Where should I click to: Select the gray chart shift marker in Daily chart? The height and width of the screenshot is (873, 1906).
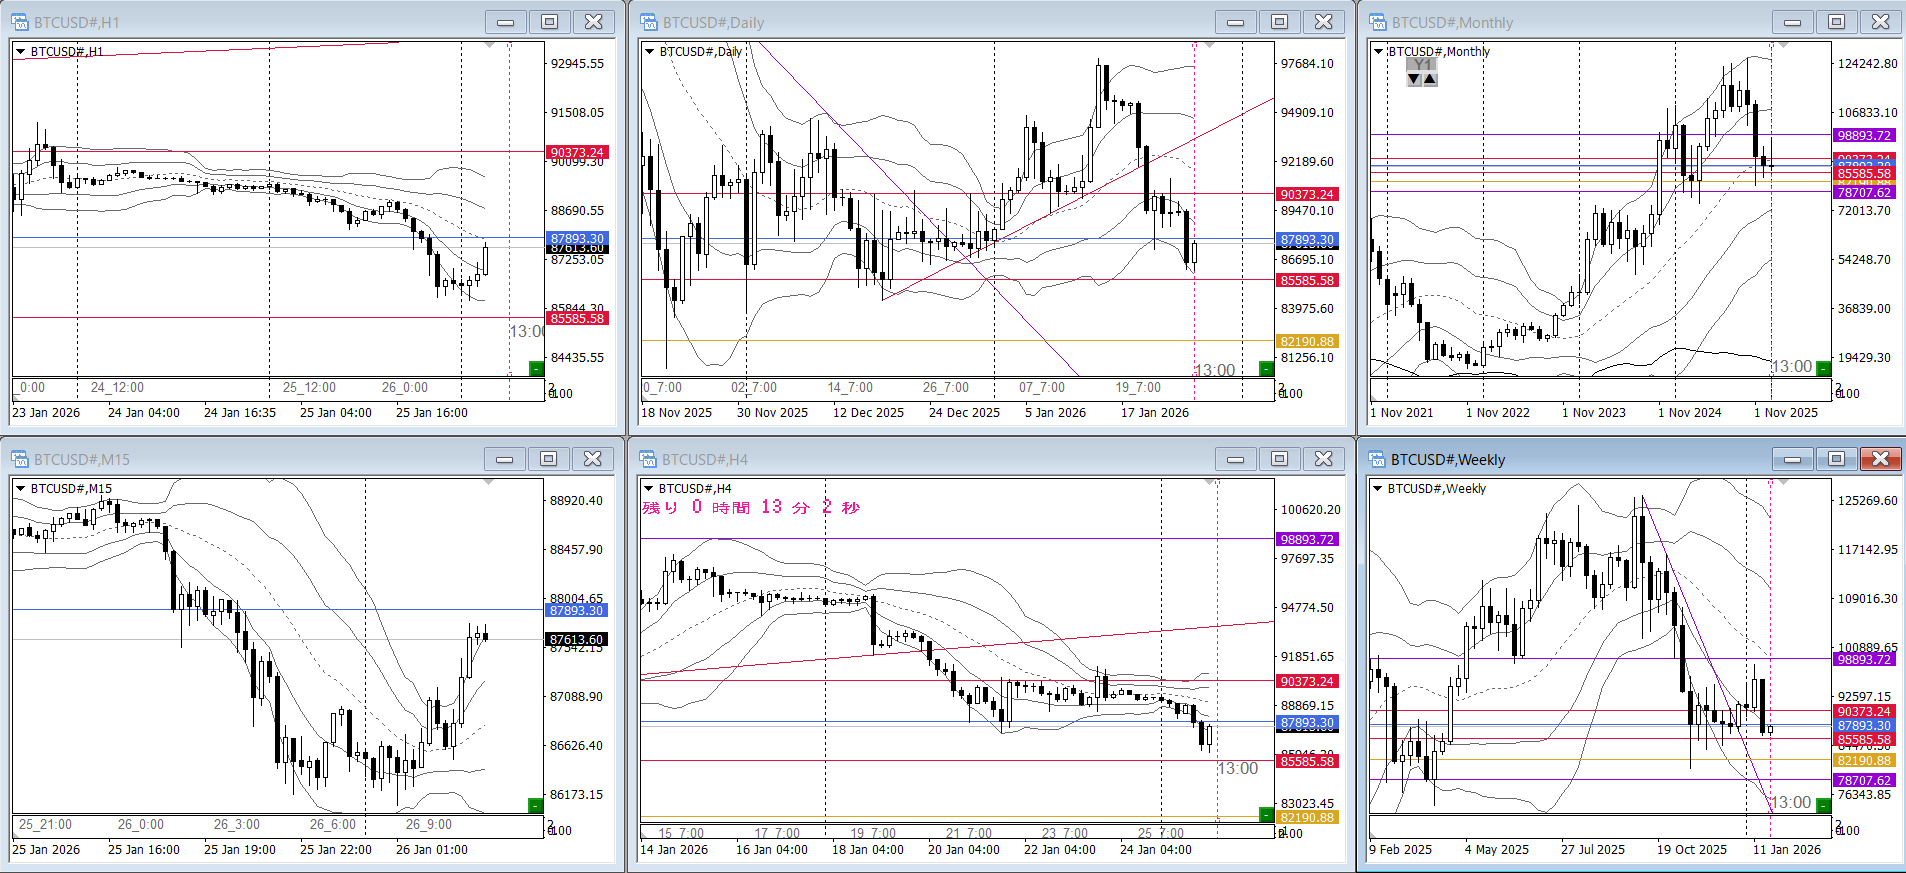(x=1209, y=45)
